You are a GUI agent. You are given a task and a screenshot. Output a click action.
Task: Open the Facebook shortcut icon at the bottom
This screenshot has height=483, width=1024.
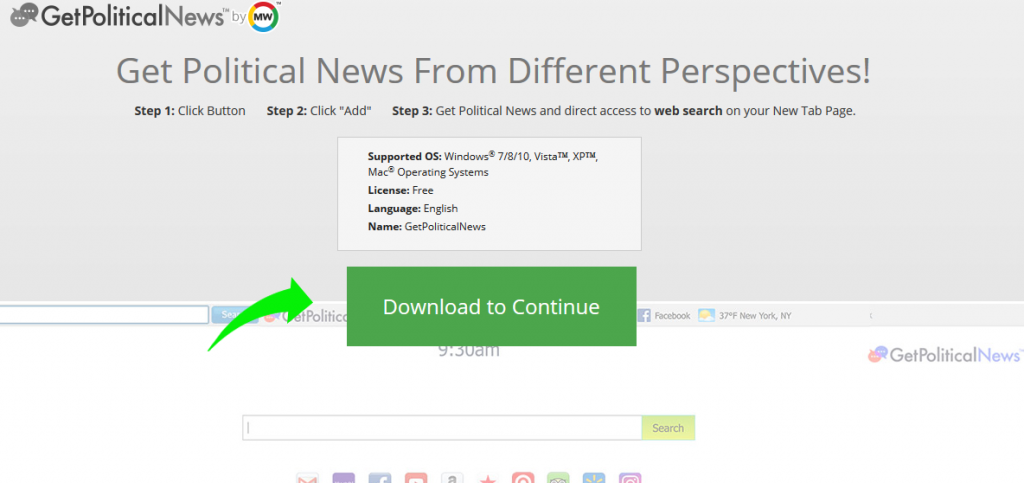379,478
